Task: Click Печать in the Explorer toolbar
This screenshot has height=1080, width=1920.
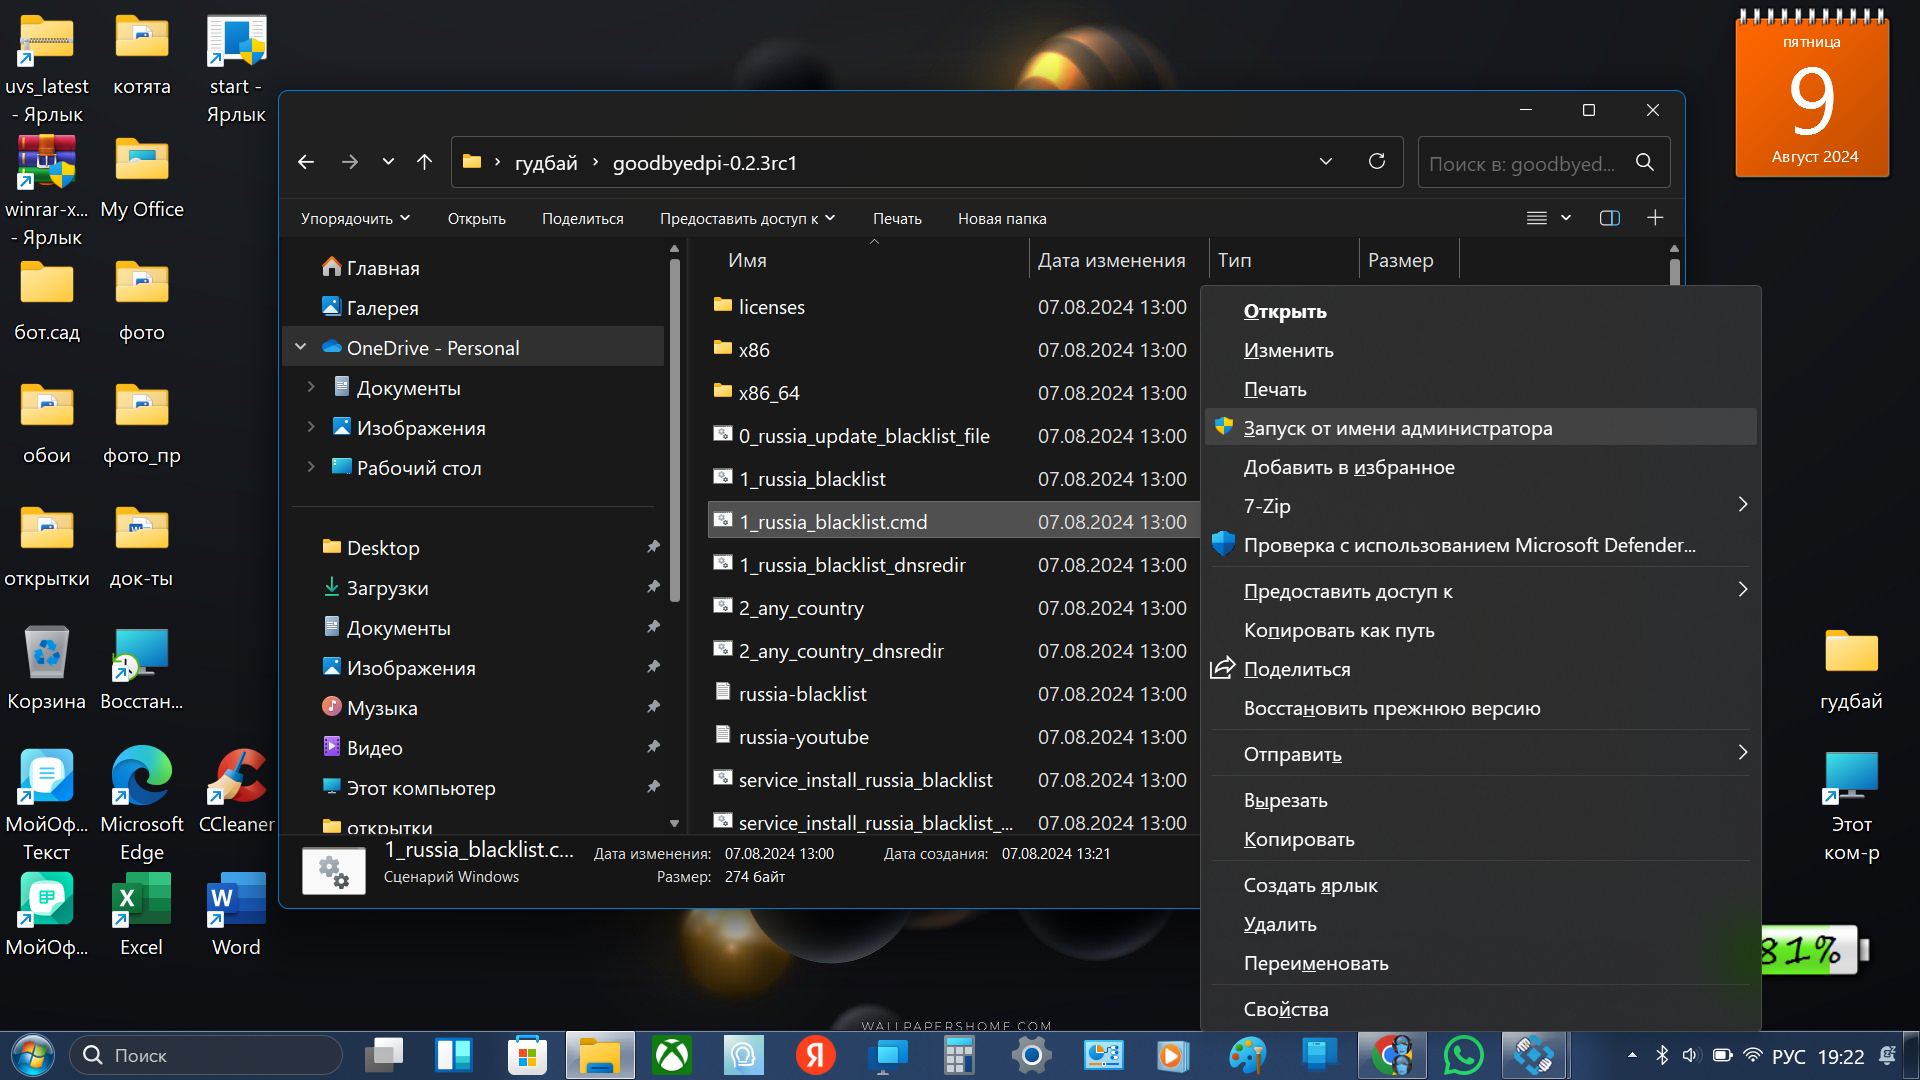Action: [897, 218]
